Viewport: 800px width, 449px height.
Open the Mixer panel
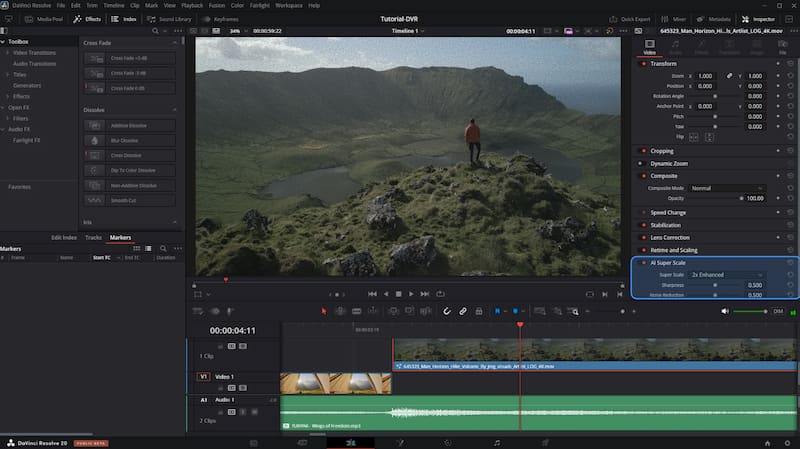(x=674, y=19)
